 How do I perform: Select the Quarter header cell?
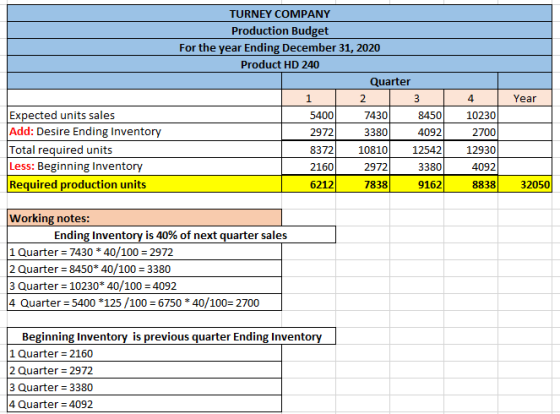(x=390, y=81)
